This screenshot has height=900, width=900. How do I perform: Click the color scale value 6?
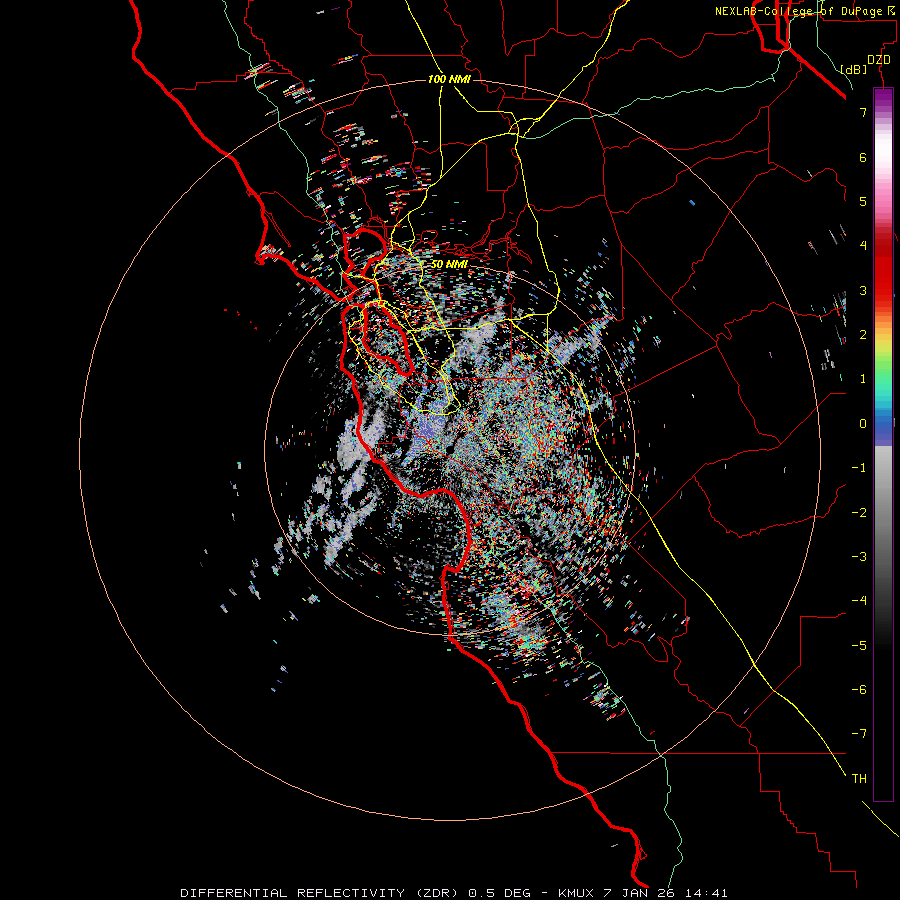(x=863, y=157)
